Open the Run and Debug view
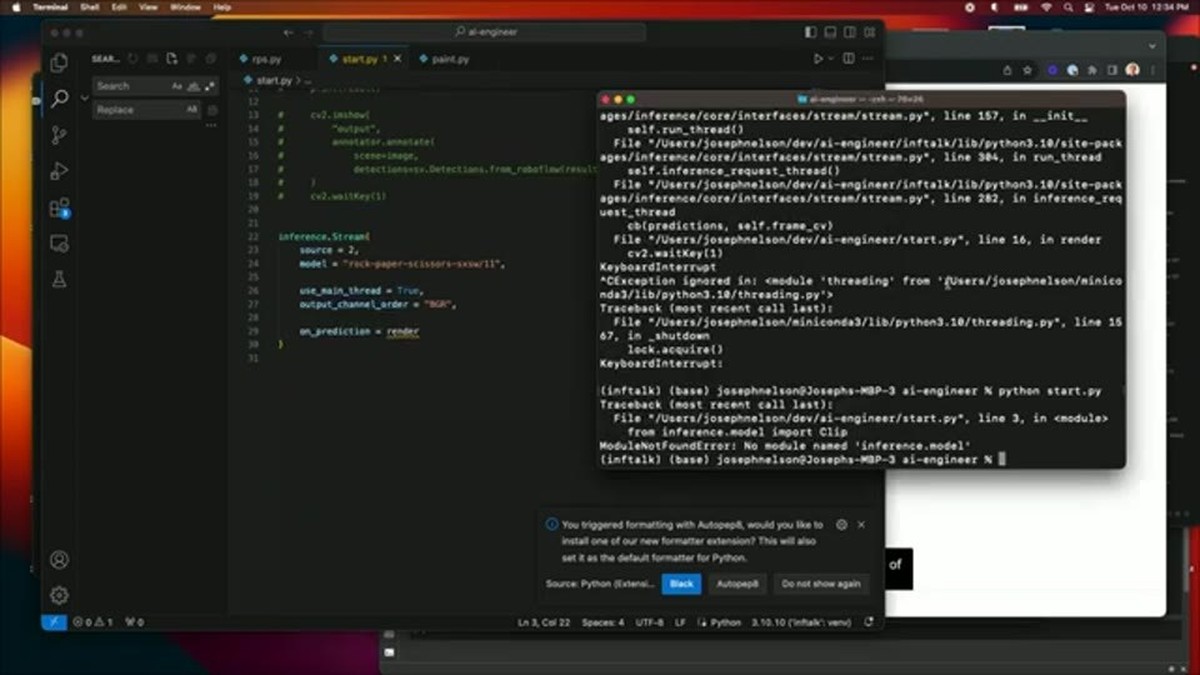 [x=59, y=171]
